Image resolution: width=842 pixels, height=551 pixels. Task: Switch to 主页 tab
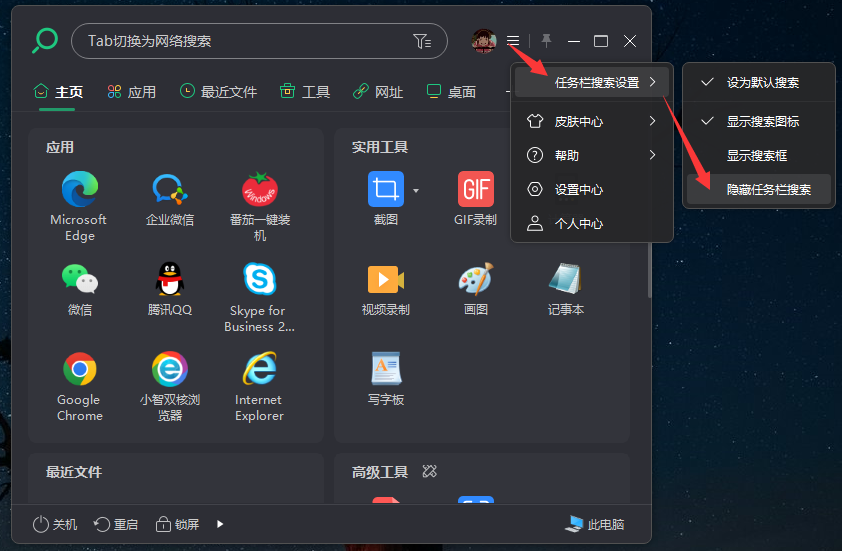tap(58, 92)
